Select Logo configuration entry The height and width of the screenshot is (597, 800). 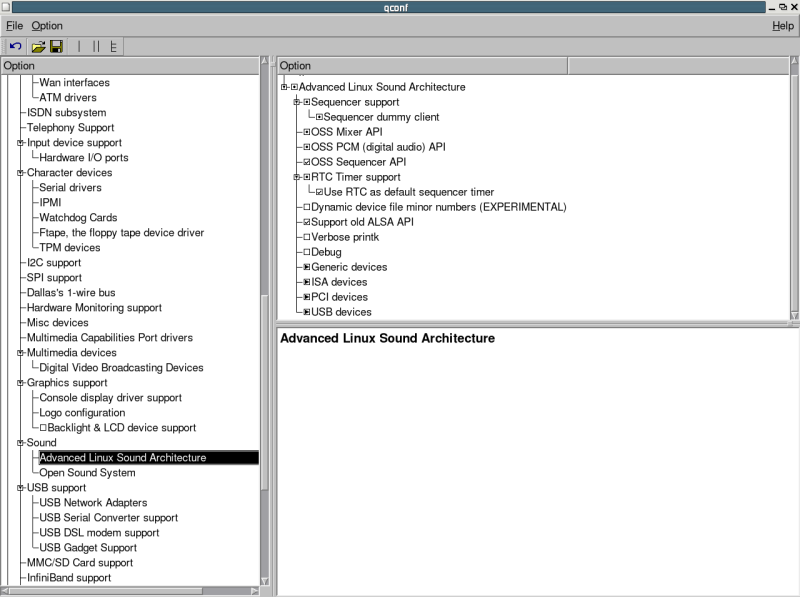[82, 413]
